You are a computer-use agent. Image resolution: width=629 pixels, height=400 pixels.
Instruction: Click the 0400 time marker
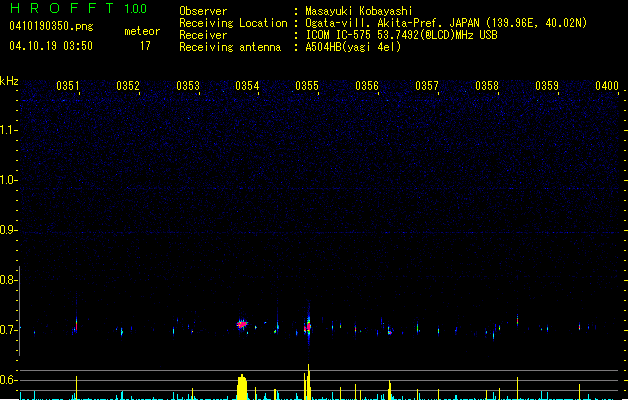(x=607, y=86)
